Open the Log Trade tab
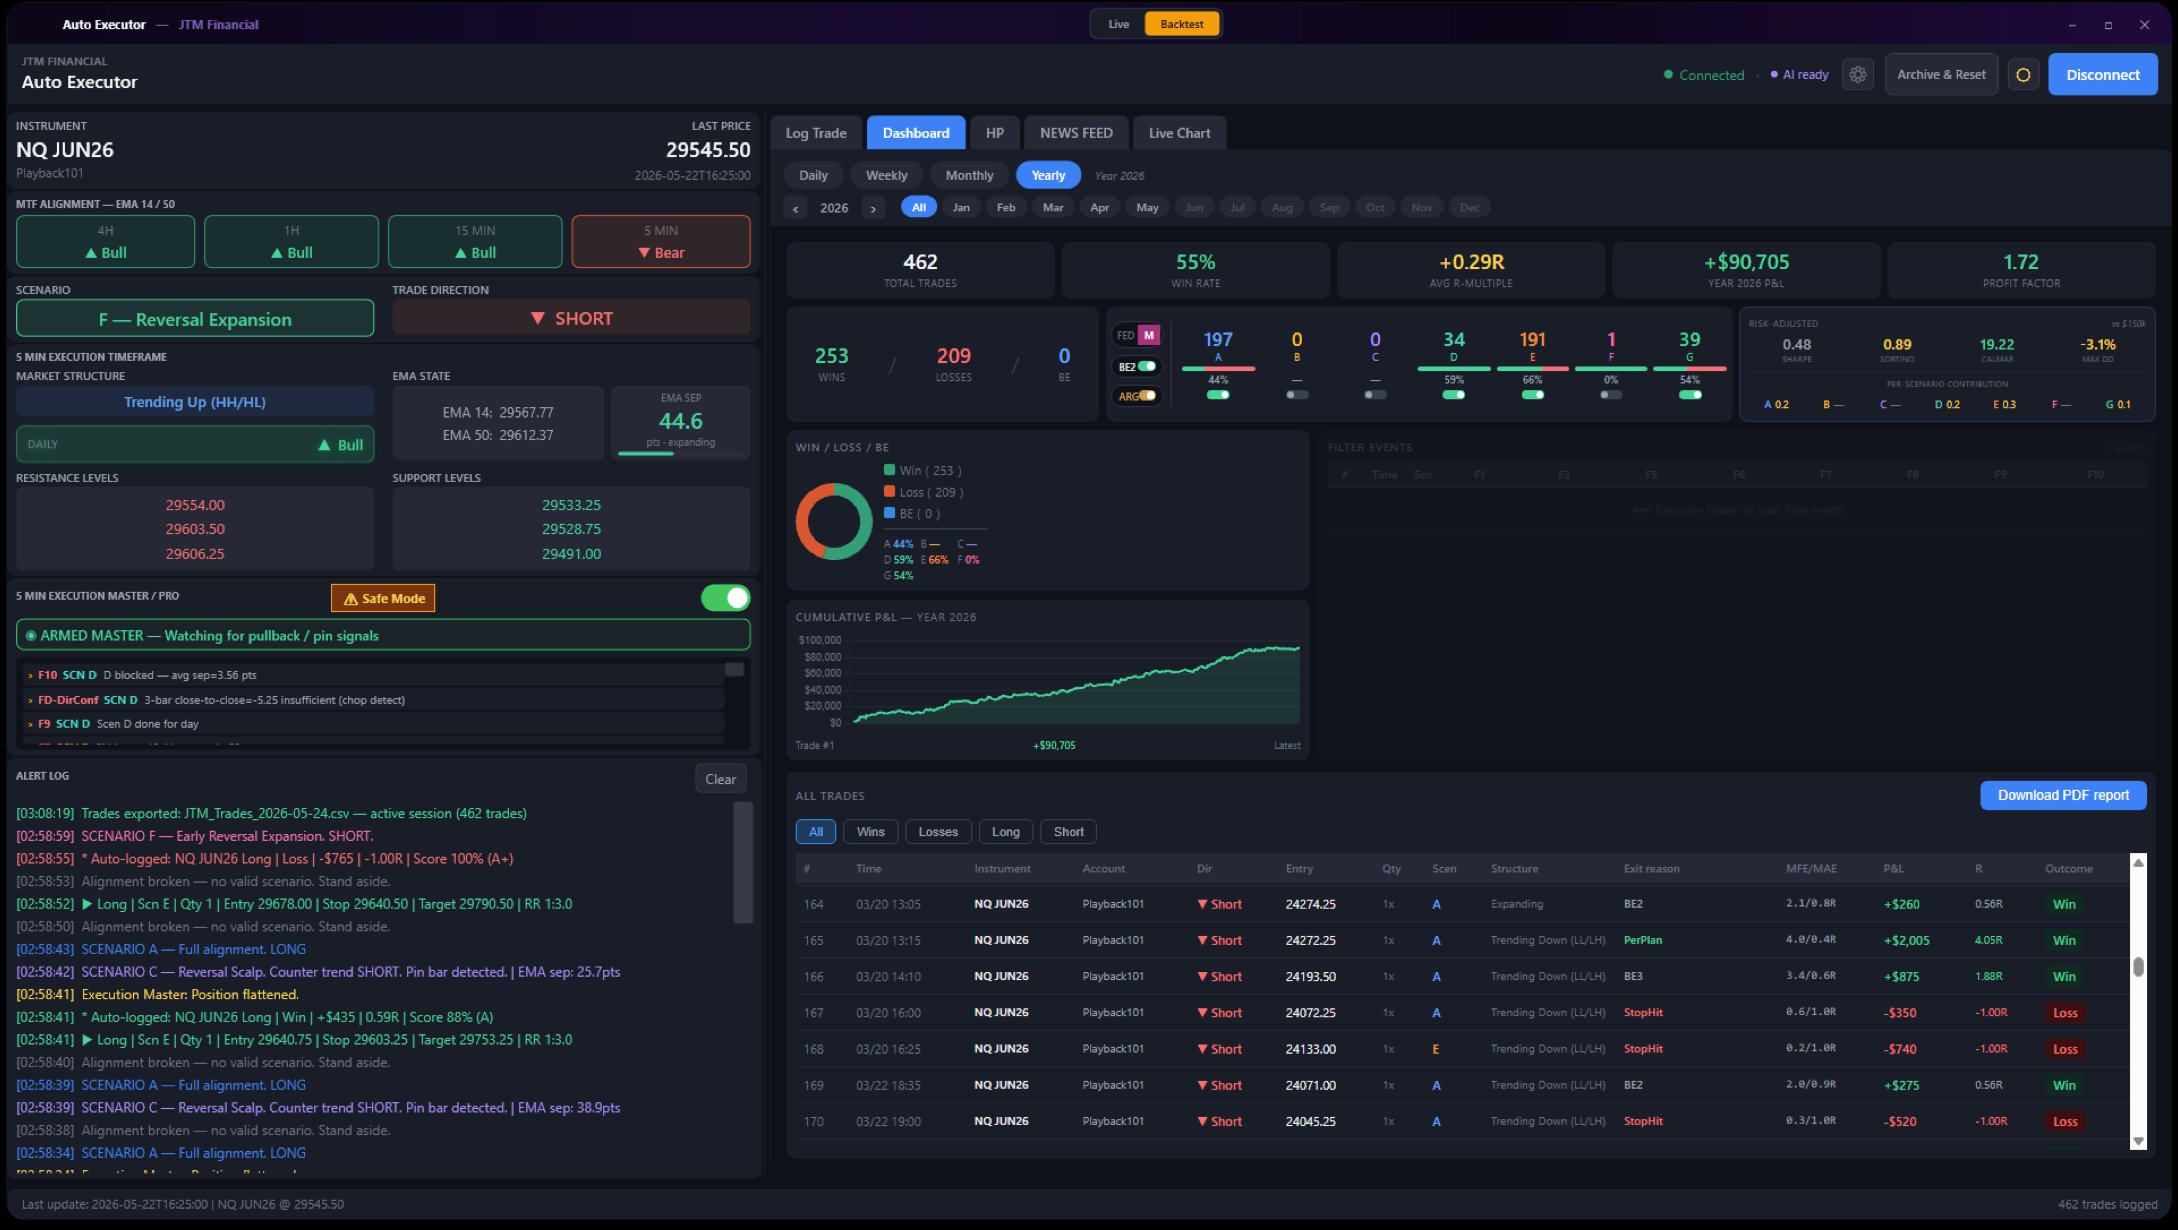This screenshot has width=2178, height=1230. tap(816, 133)
